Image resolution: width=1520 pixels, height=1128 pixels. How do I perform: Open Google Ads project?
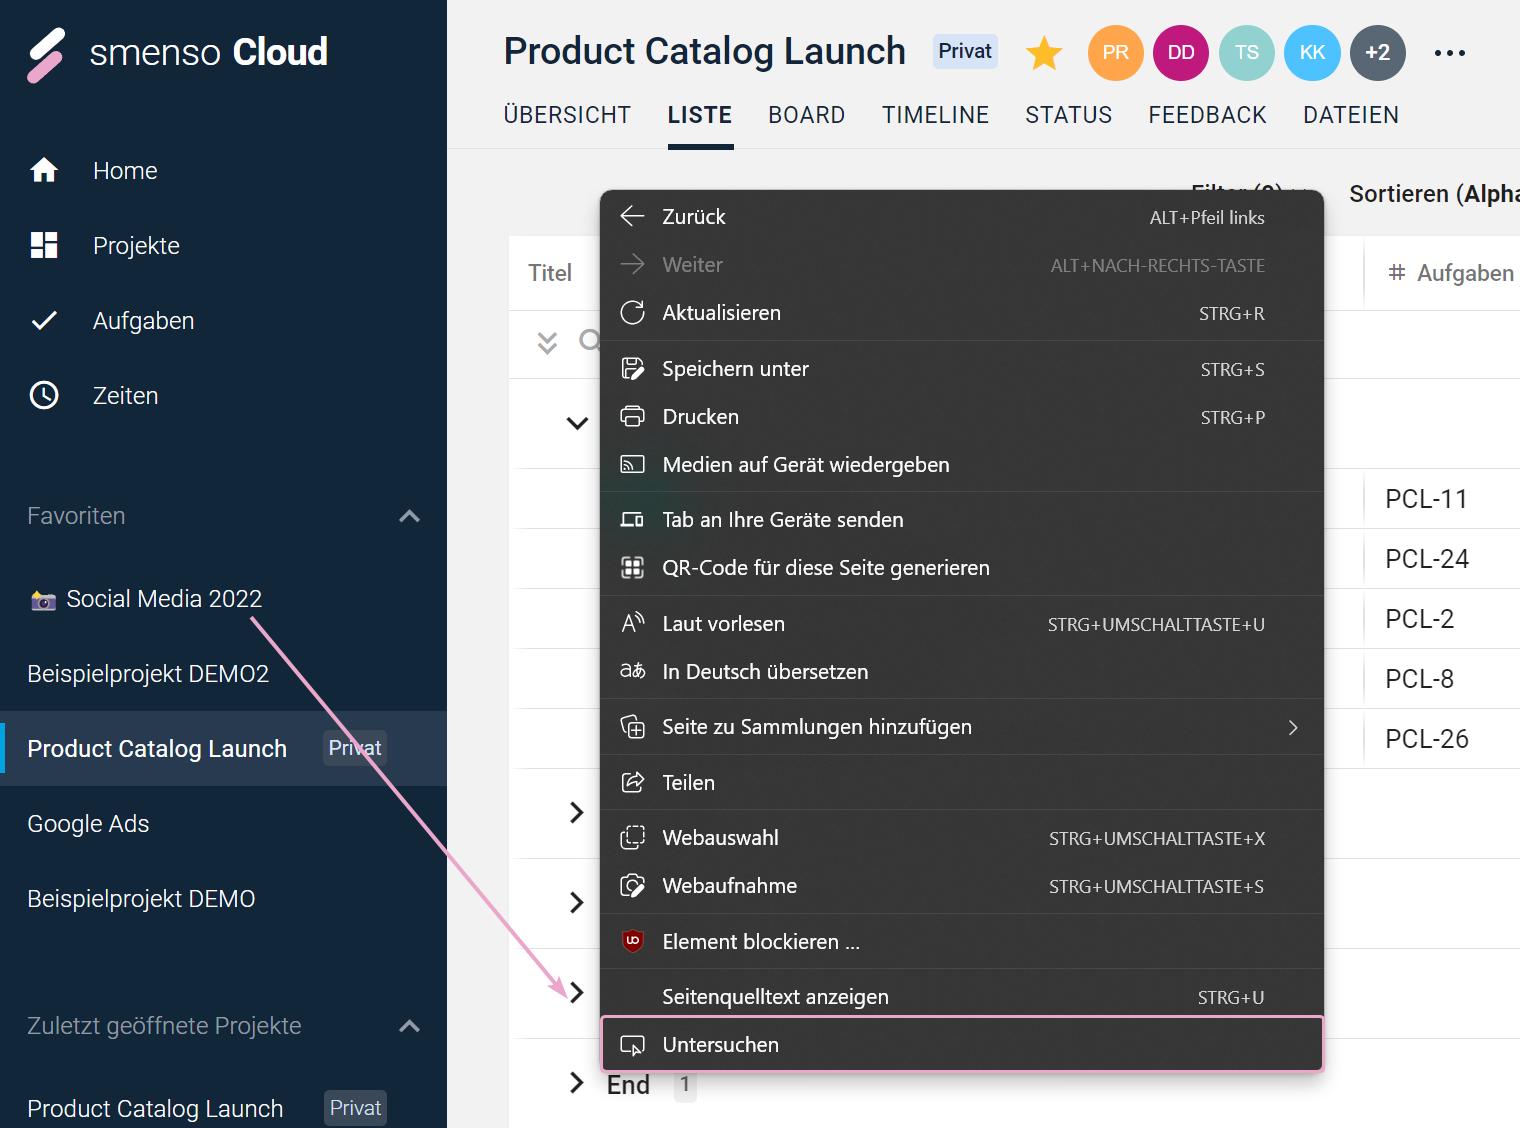(88, 824)
